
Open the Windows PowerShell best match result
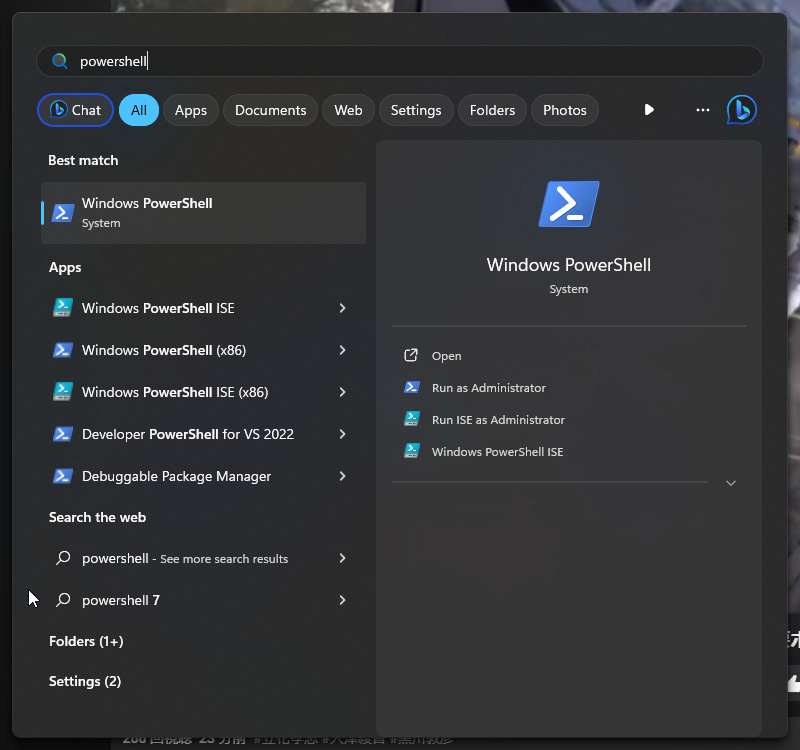pyautogui.click(x=204, y=213)
